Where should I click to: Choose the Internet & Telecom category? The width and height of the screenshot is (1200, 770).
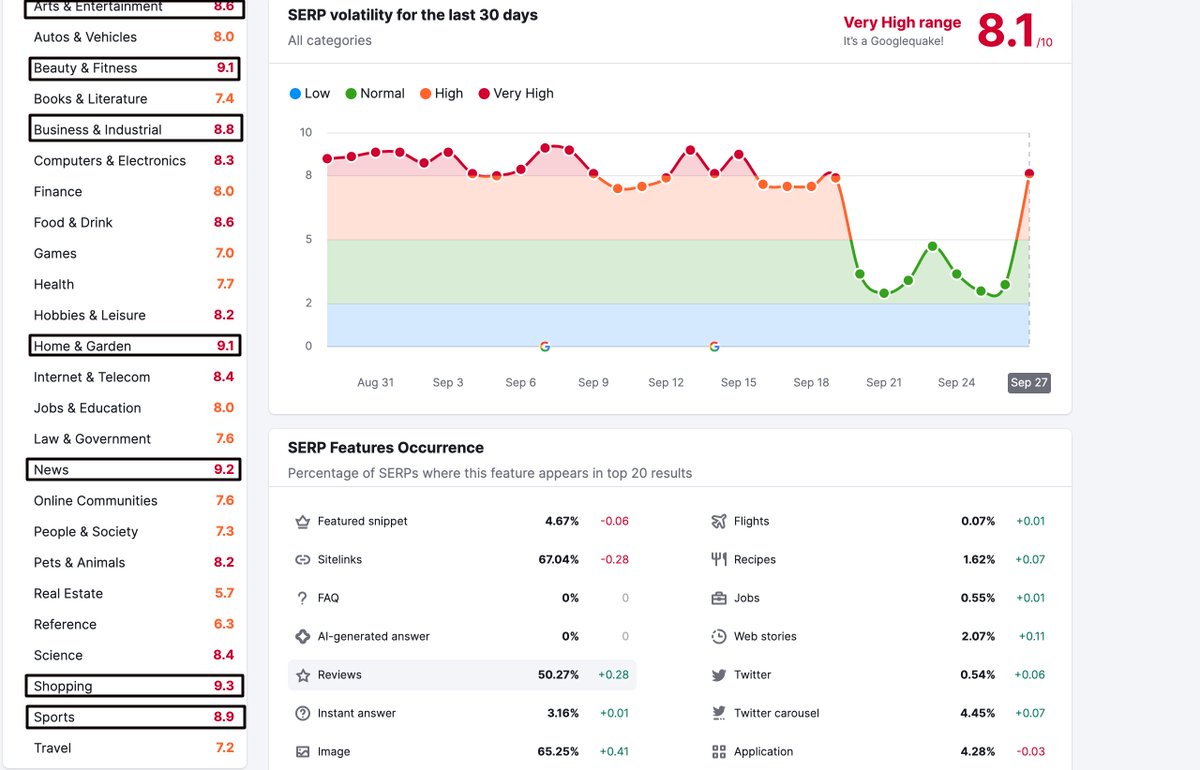click(136, 377)
